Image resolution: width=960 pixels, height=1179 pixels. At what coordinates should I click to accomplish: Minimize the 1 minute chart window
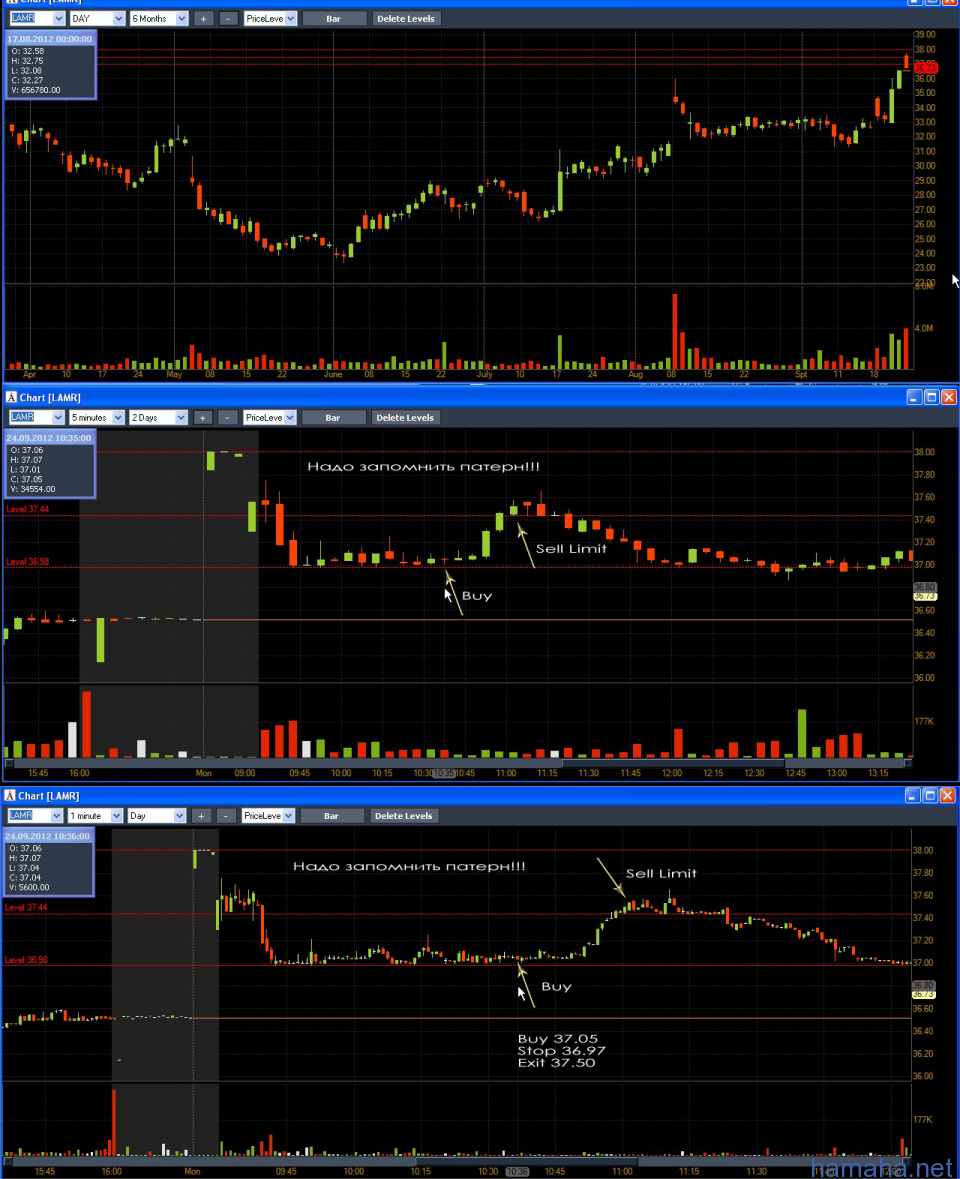pos(913,796)
